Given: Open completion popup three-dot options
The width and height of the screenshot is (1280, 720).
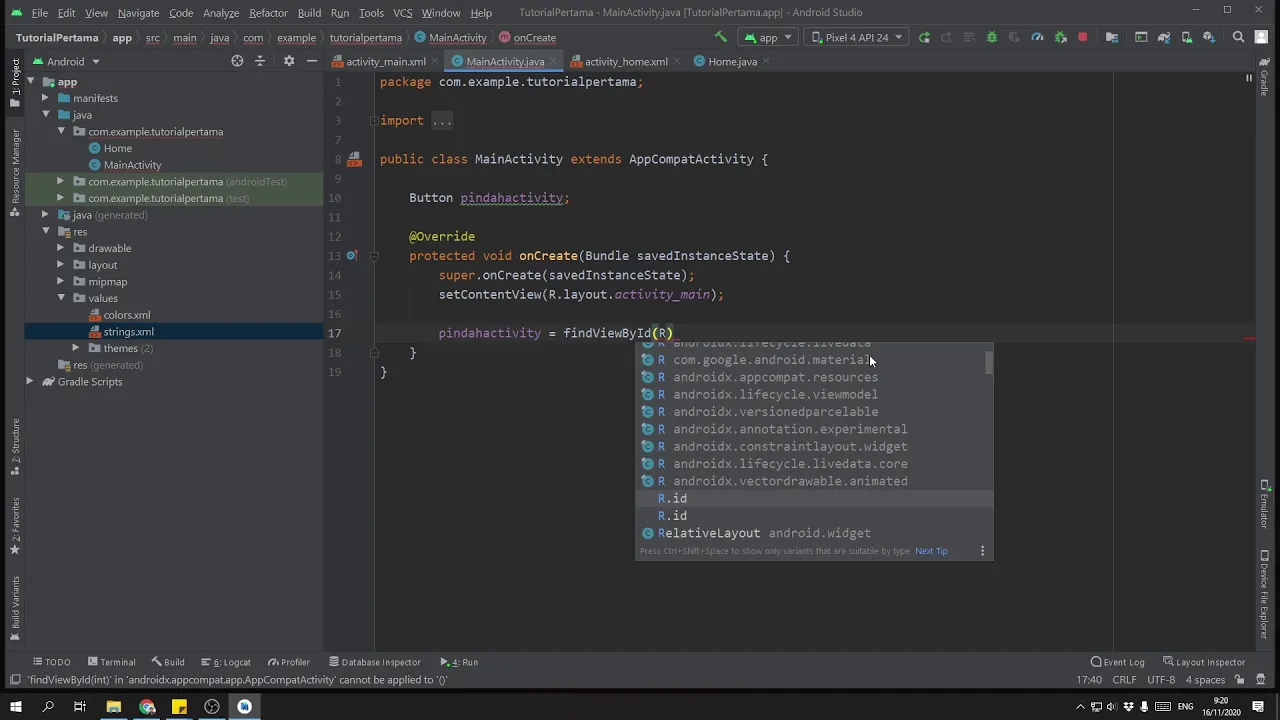Looking at the screenshot, I should [x=982, y=551].
